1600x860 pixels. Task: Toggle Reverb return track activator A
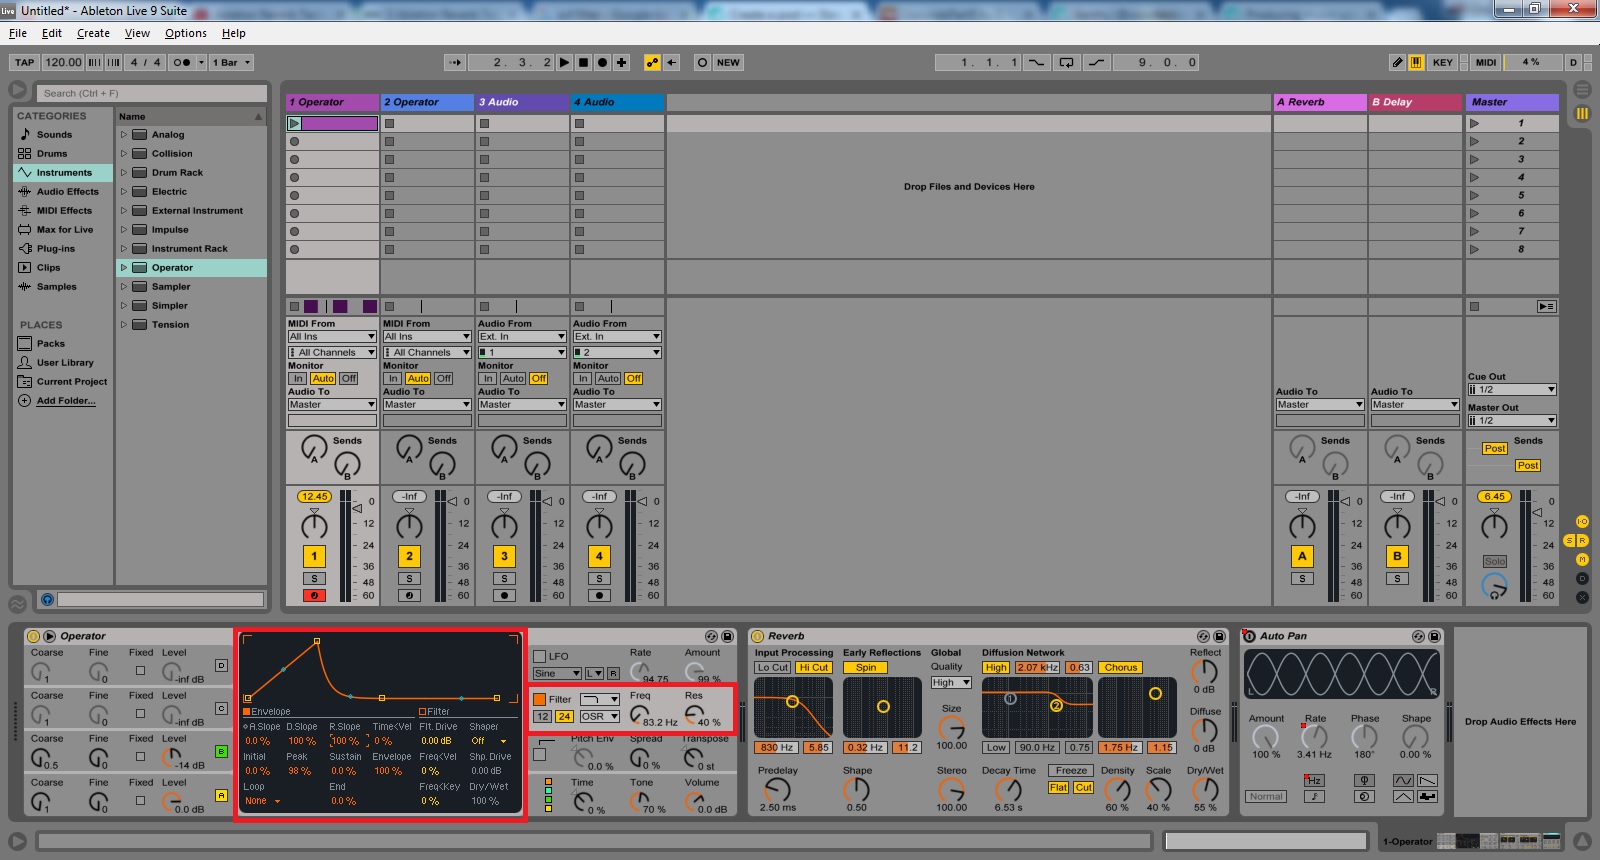pyautogui.click(x=1302, y=556)
